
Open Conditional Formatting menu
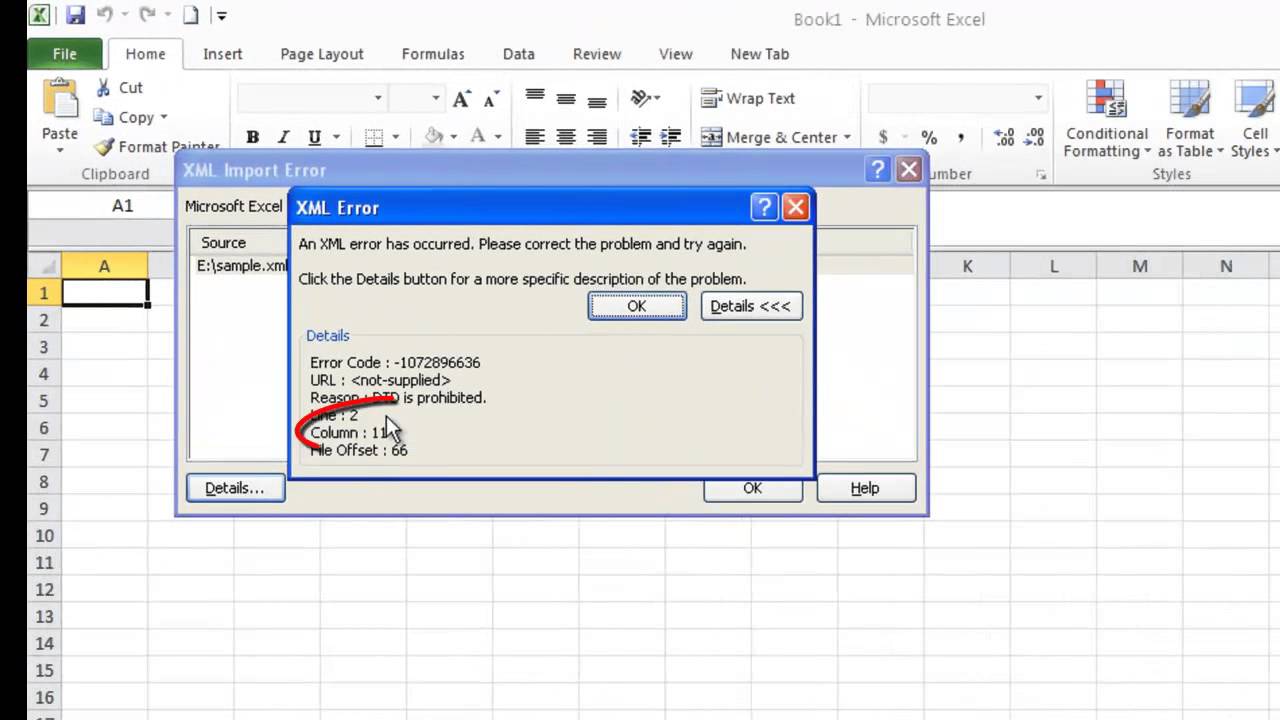tap(1106, 119)
